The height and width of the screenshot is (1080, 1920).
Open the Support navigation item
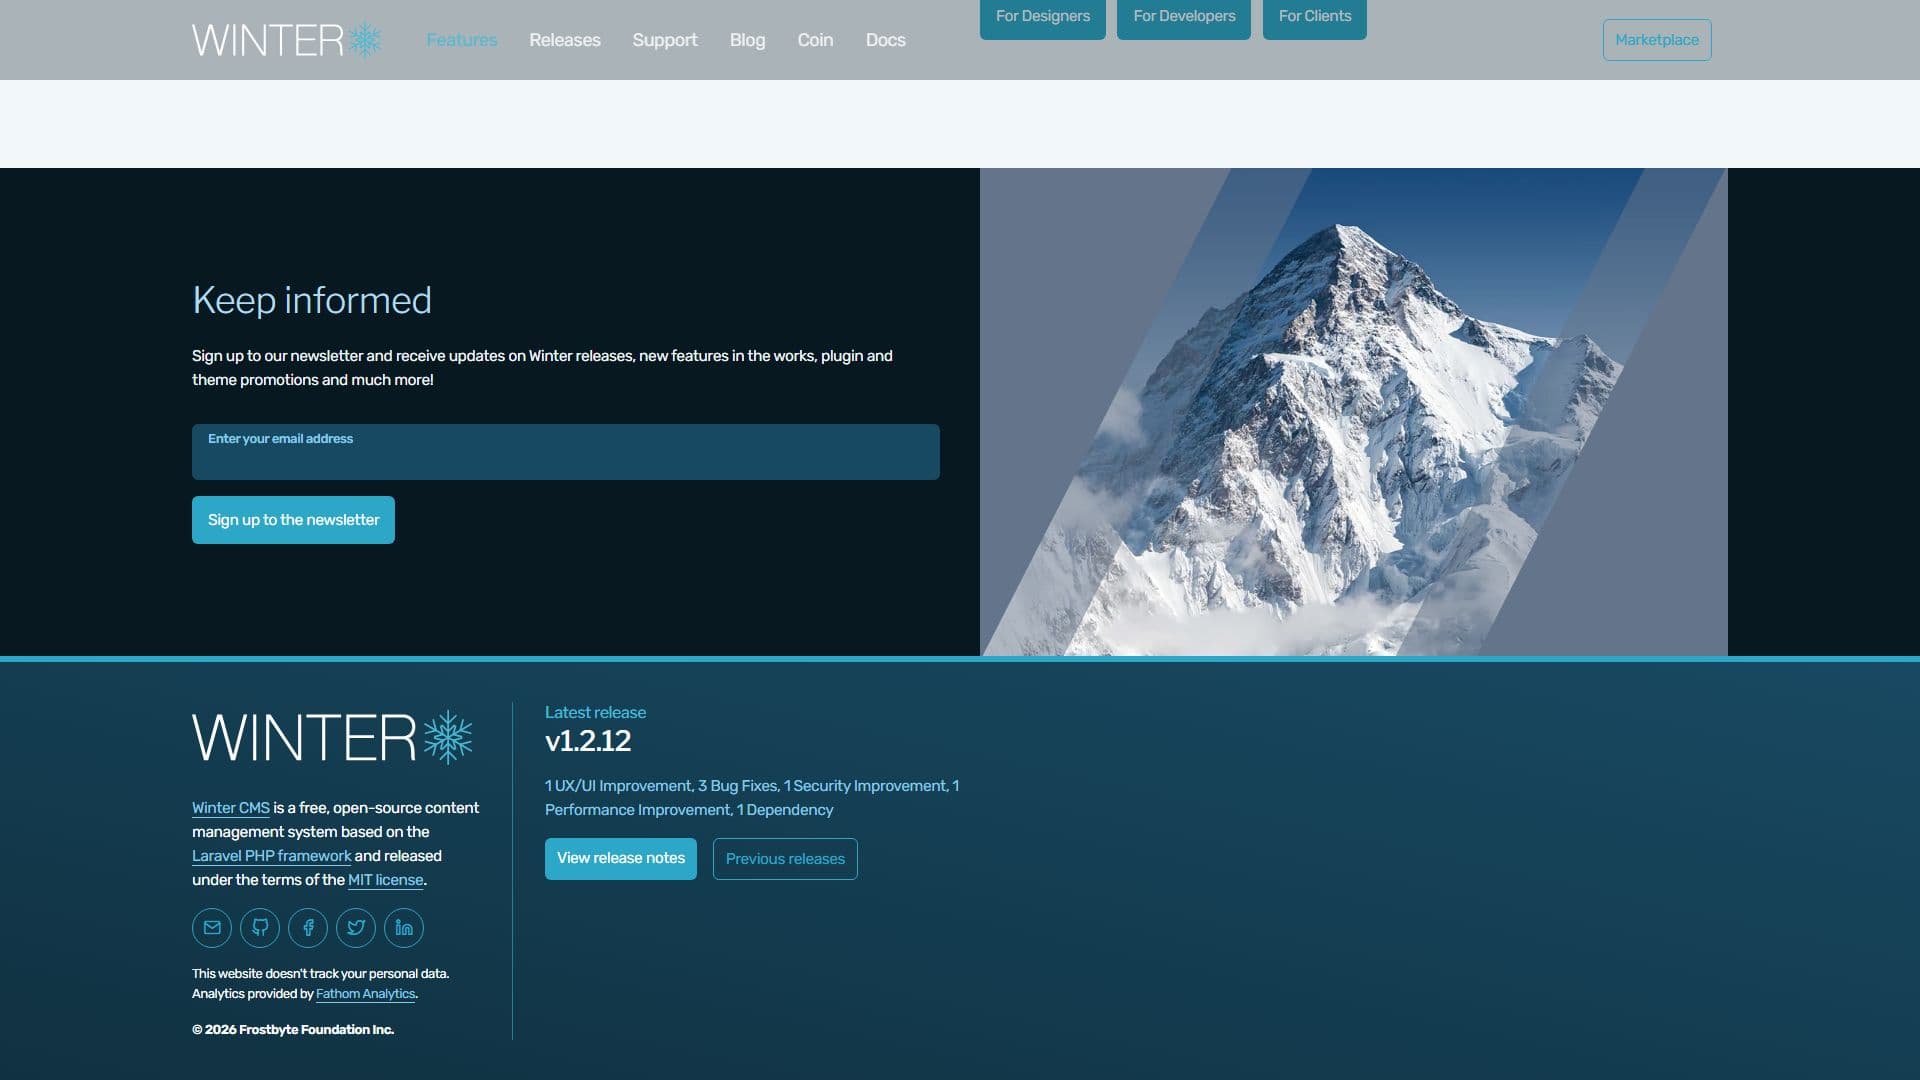coord(665,40)
